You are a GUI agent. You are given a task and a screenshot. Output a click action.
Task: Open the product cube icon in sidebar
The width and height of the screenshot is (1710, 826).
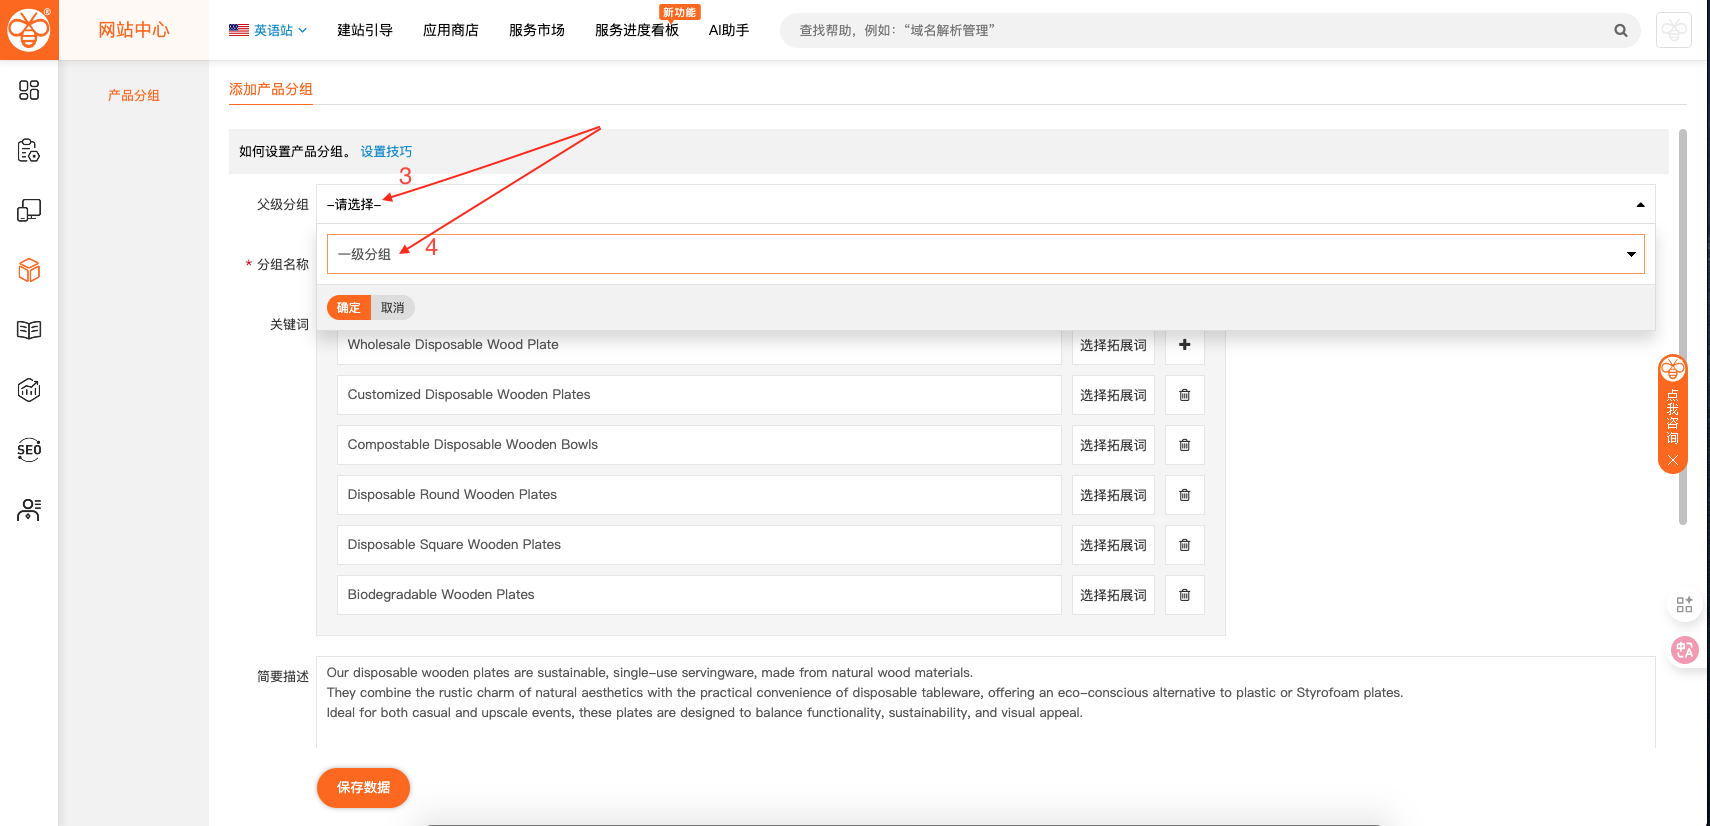(x=29, y=270)
